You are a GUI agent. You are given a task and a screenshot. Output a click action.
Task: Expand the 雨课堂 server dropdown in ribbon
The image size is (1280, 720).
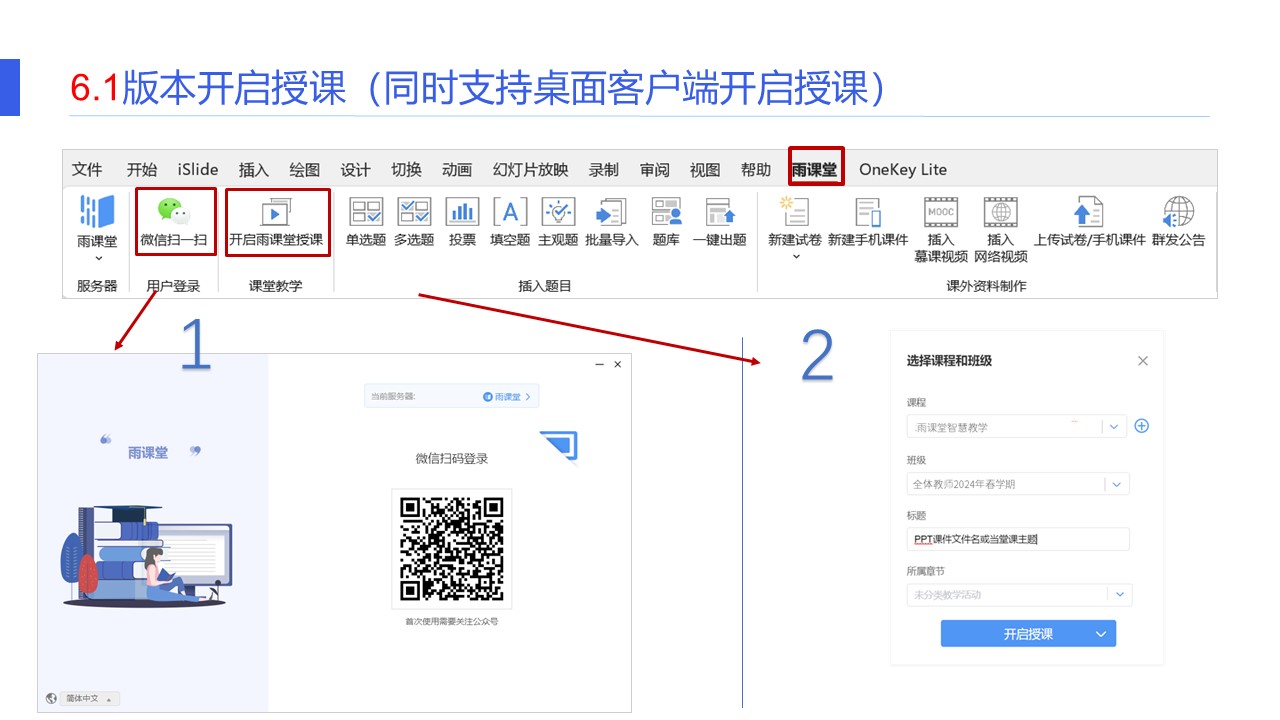(x=97, y=258)
